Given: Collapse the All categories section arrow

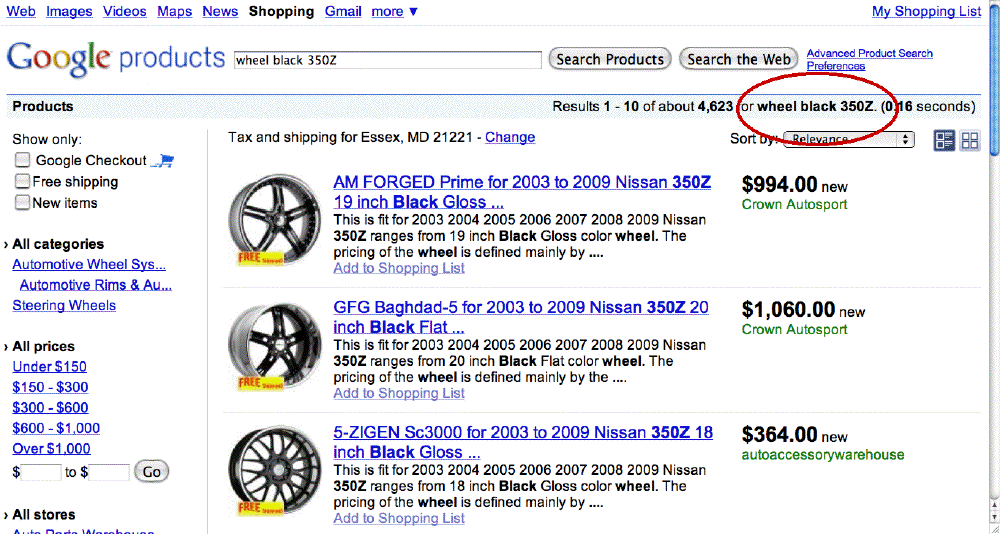Looking at the screenshot, I should click(6, 244).
